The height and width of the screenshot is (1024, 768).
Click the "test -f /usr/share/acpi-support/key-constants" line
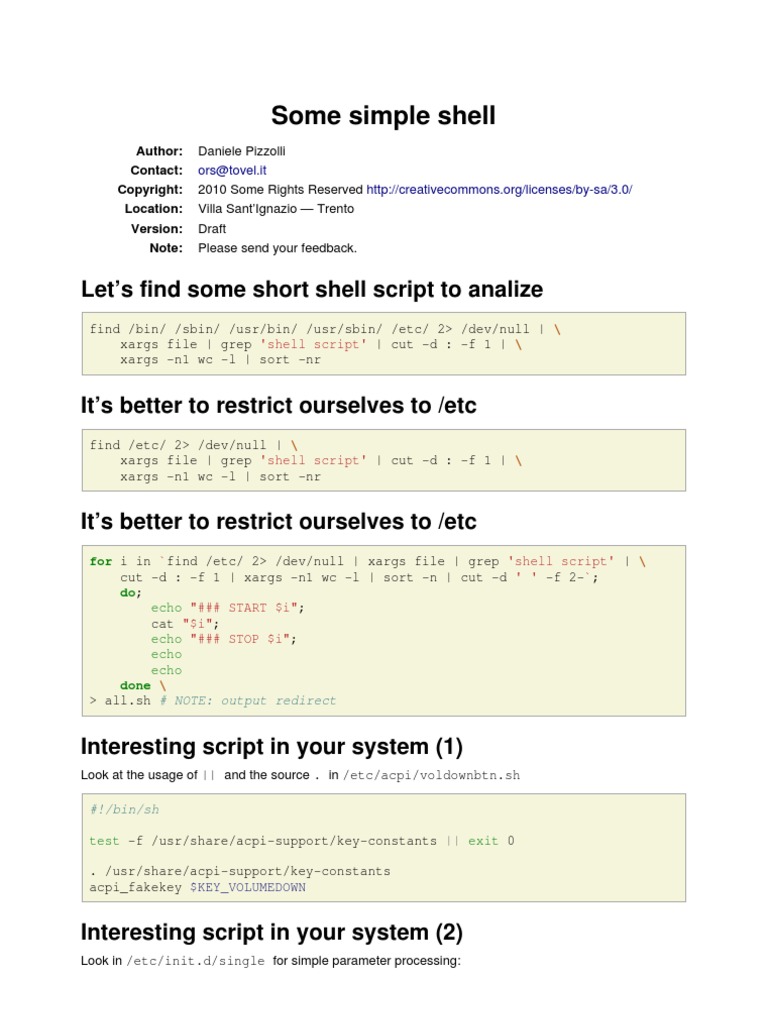(263, 841)
